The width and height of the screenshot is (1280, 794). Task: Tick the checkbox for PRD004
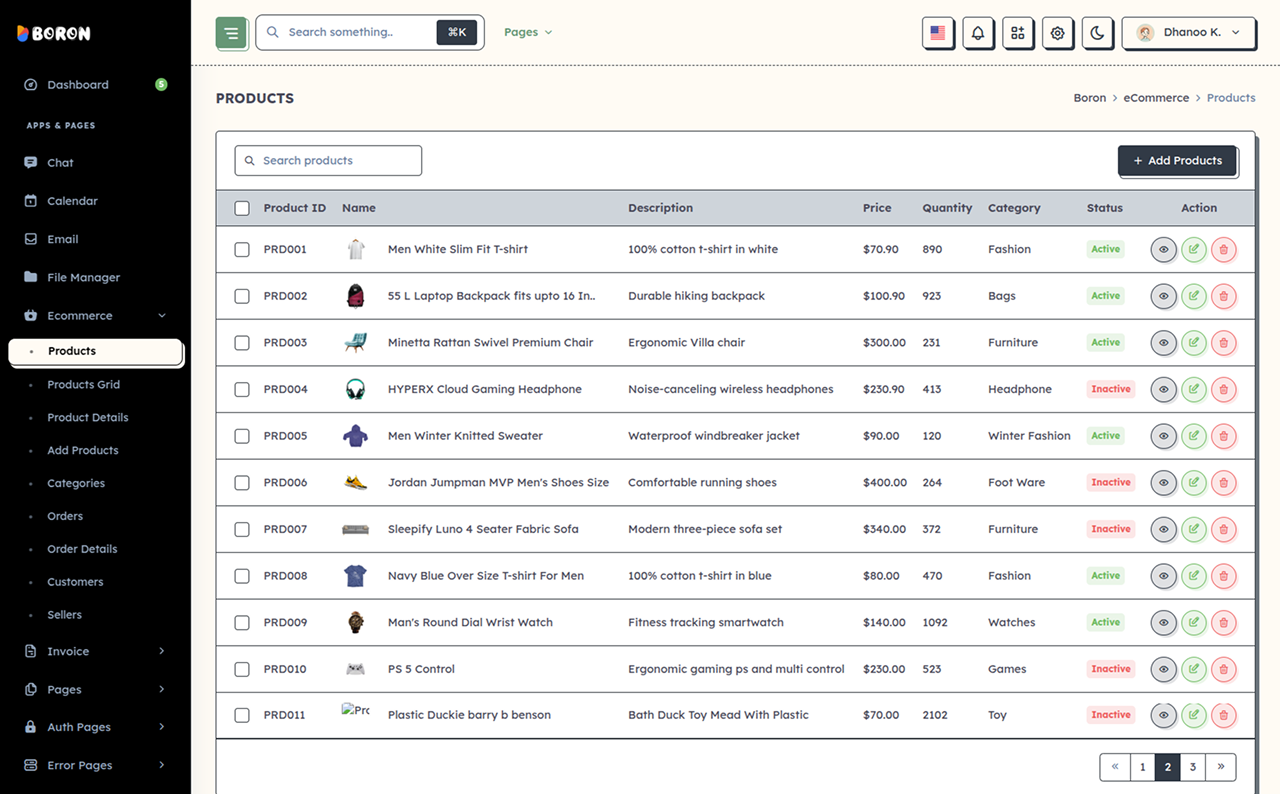(x=242, y=389)
